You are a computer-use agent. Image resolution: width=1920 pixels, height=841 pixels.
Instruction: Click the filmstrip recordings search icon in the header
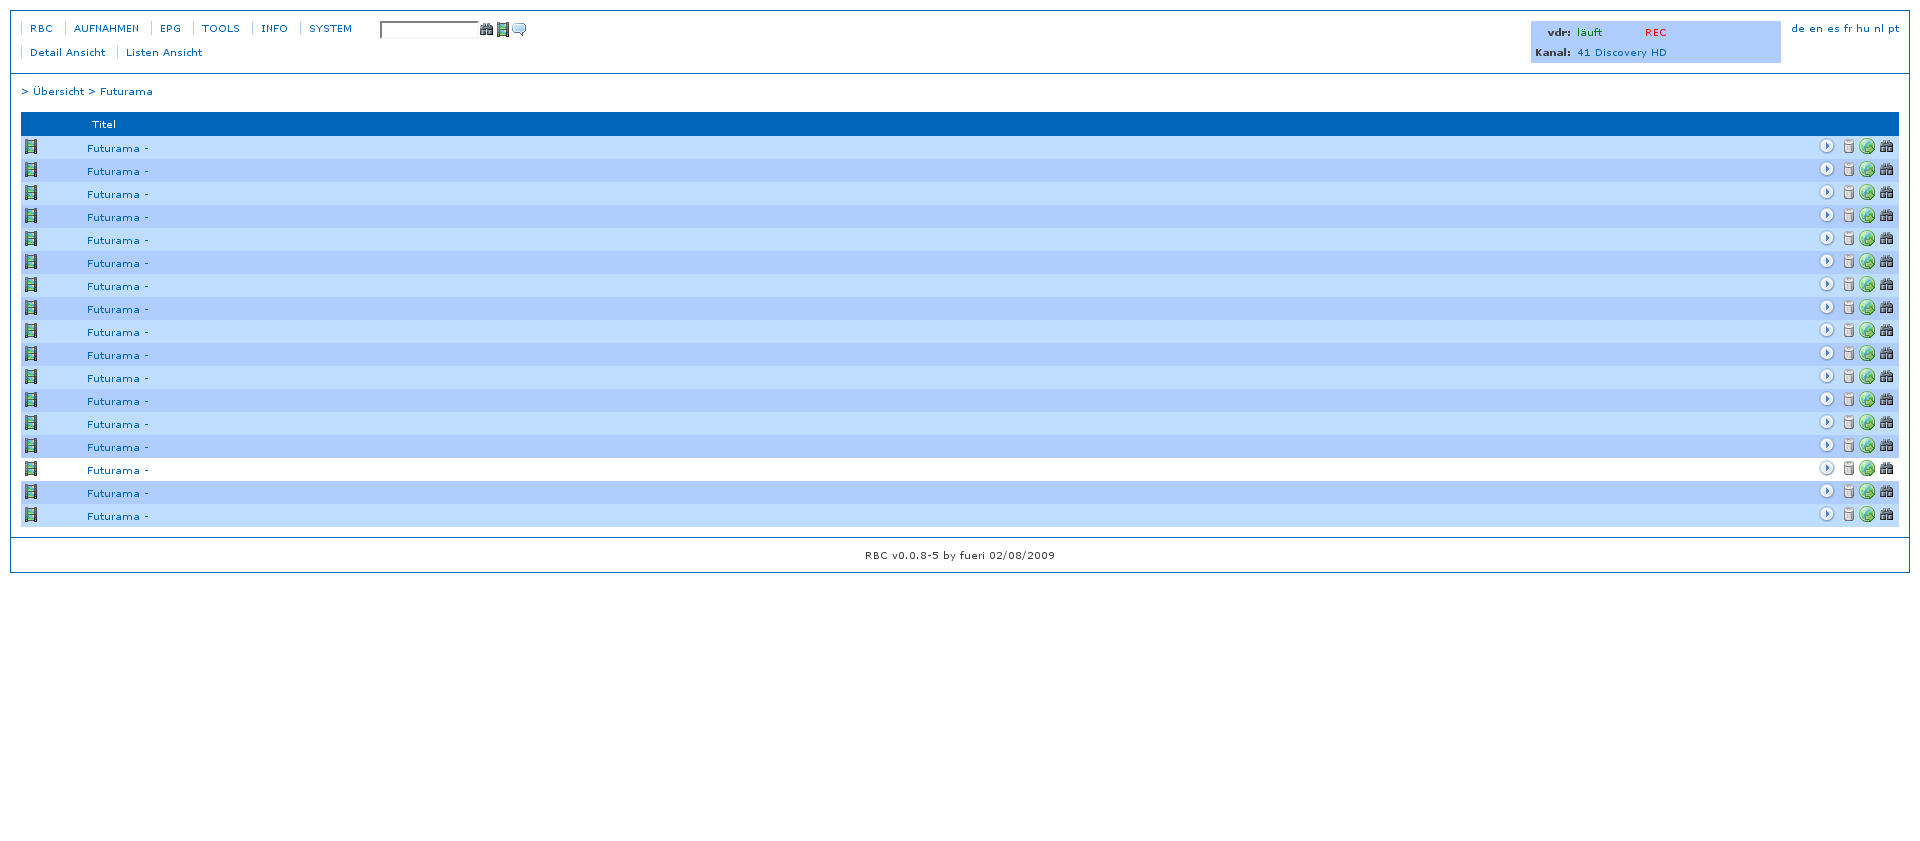point(503,30)
